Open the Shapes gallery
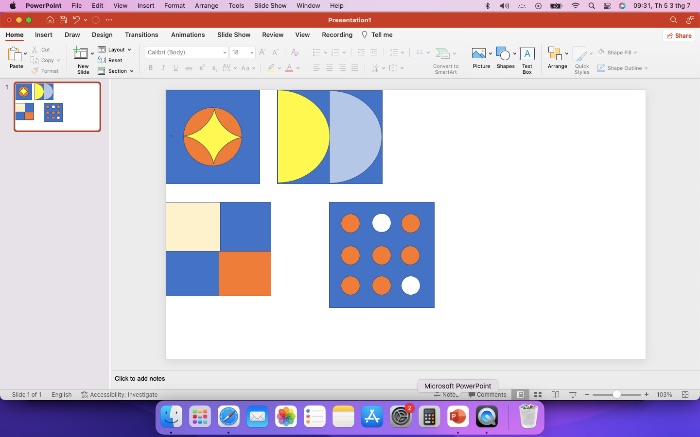Screen dimensions: 700x437 pos(503,53)
